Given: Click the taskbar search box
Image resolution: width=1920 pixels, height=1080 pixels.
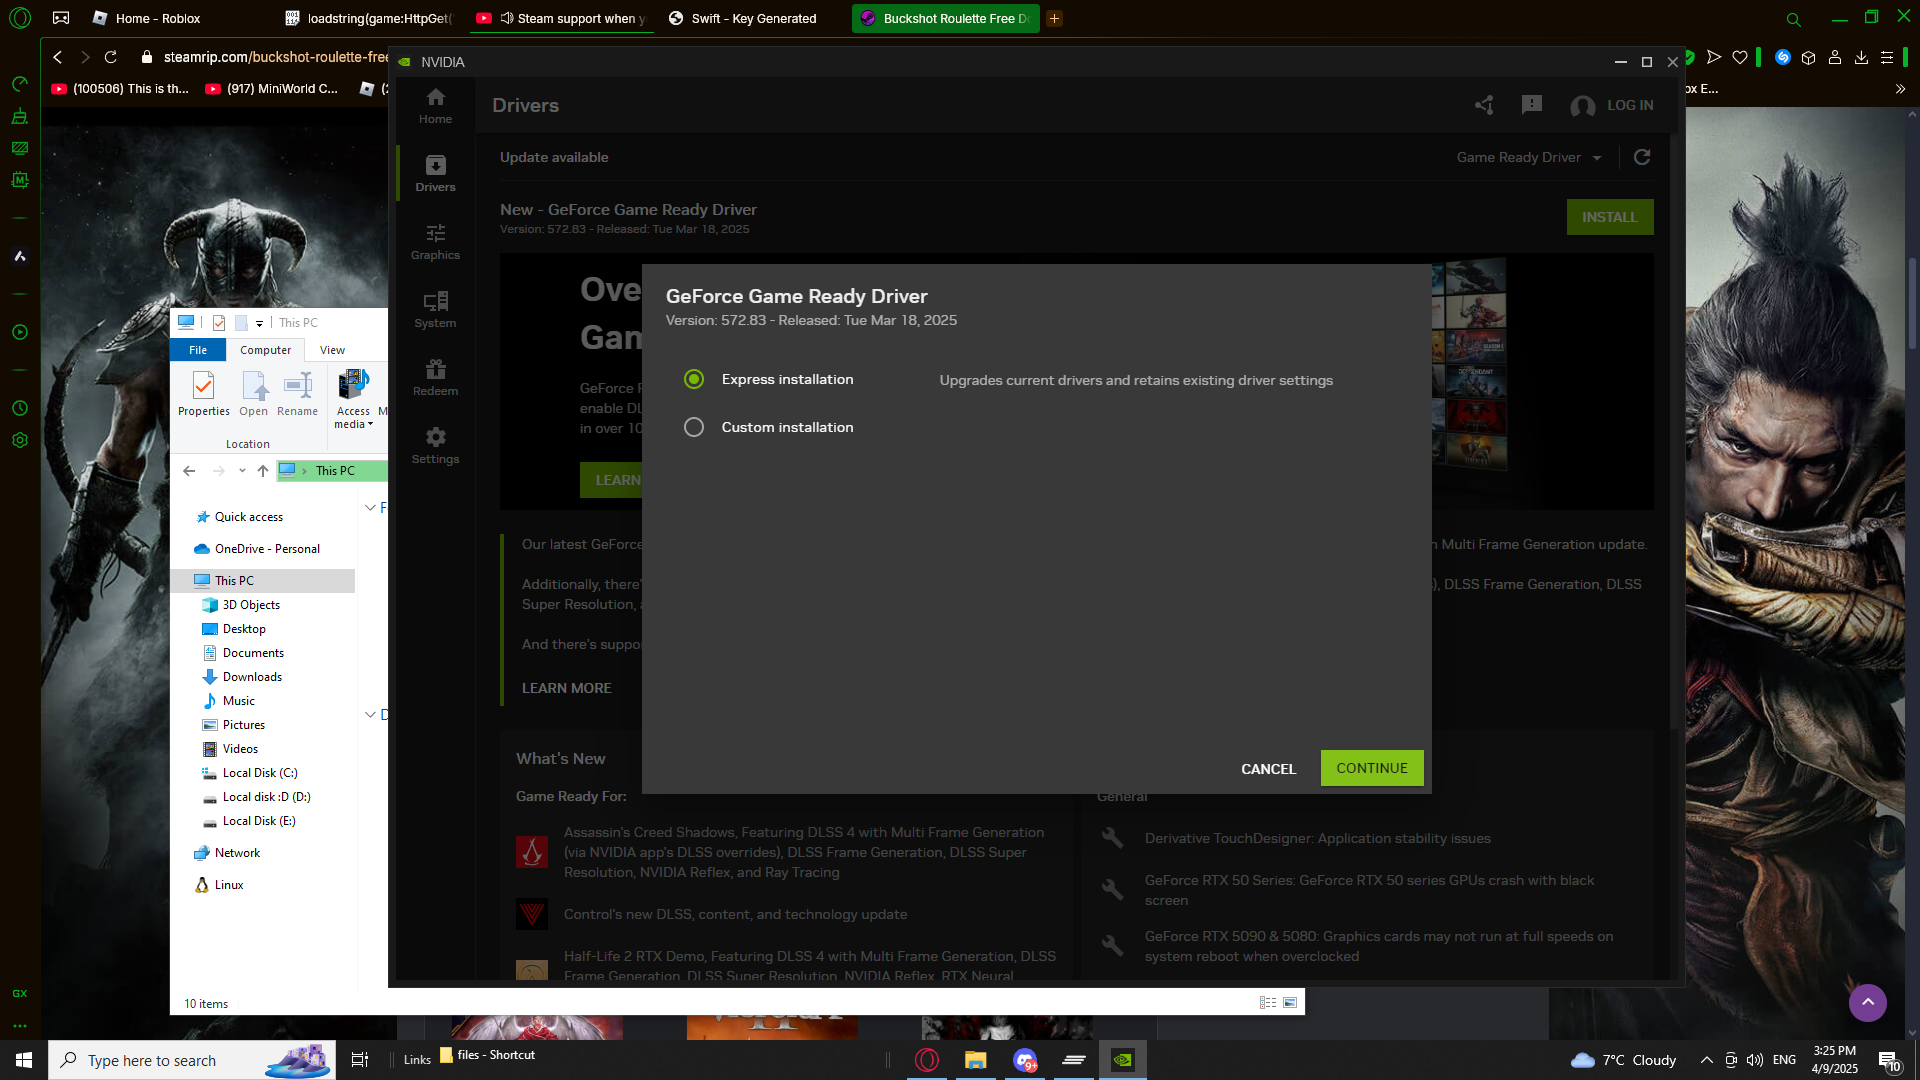Looking at the screenshot, I should click(x=194, y=1060).
